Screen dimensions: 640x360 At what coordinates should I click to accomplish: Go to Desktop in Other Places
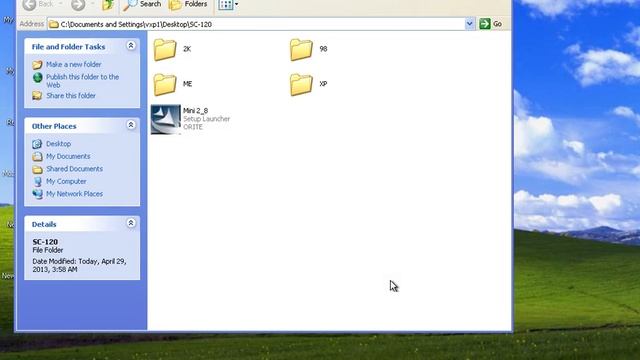coord(58,144)
